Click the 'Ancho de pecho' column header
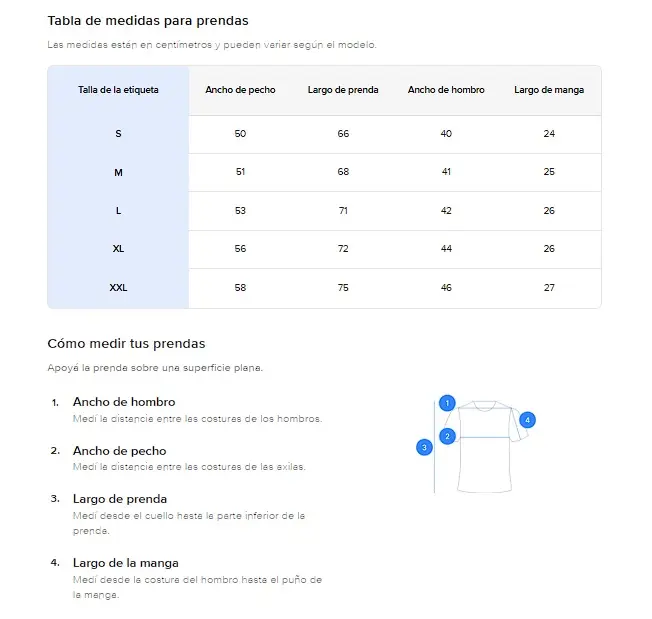The image size is (652, 619). pyautogui.click(x=240, y=90)
